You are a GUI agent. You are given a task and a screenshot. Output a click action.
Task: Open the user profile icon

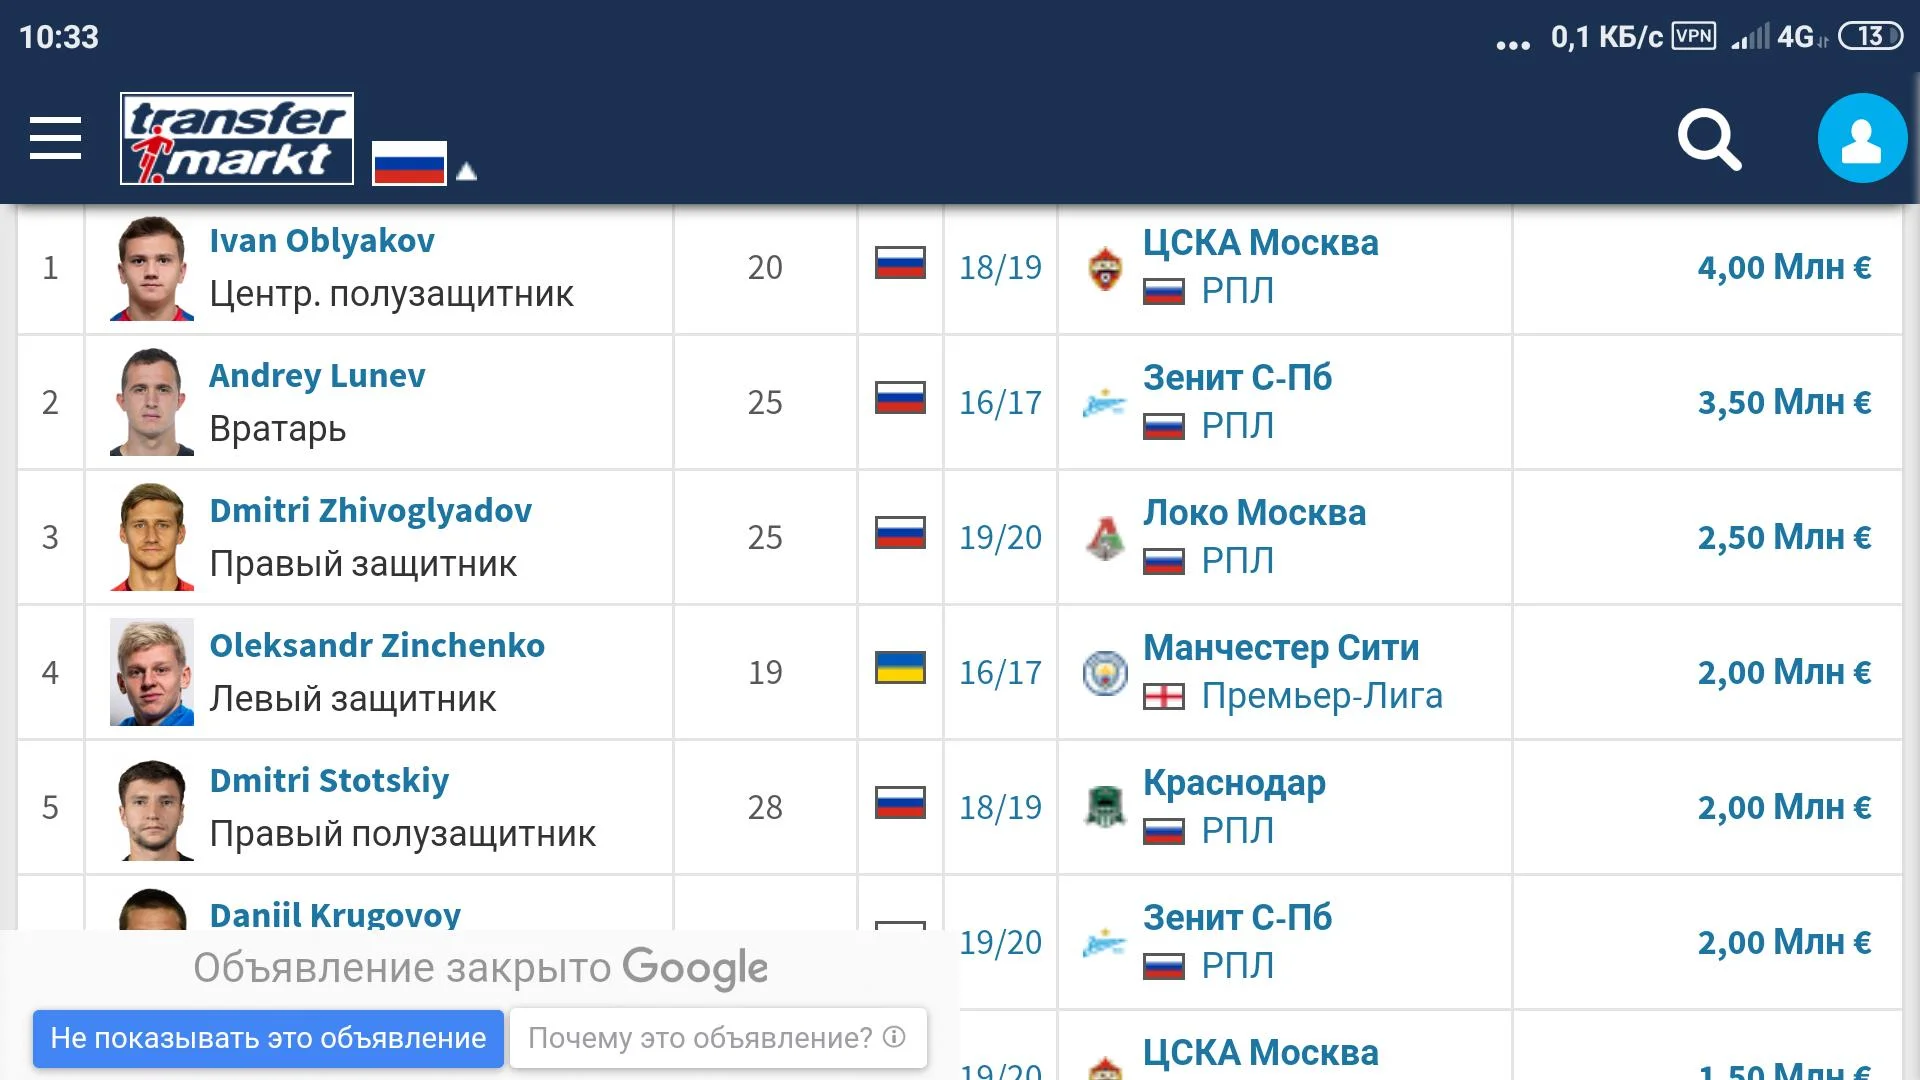tap(1861, 139)
